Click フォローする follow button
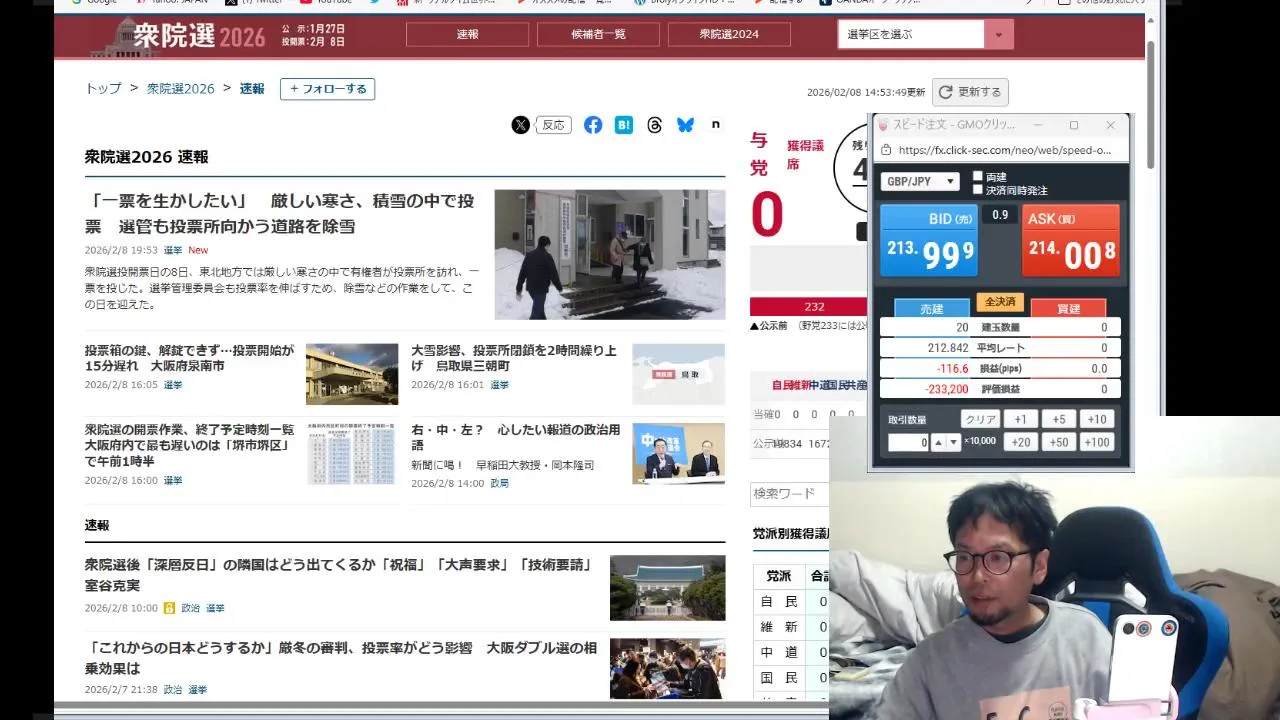The width and height of the screenshot is (1280, 720). pos(327,89)
